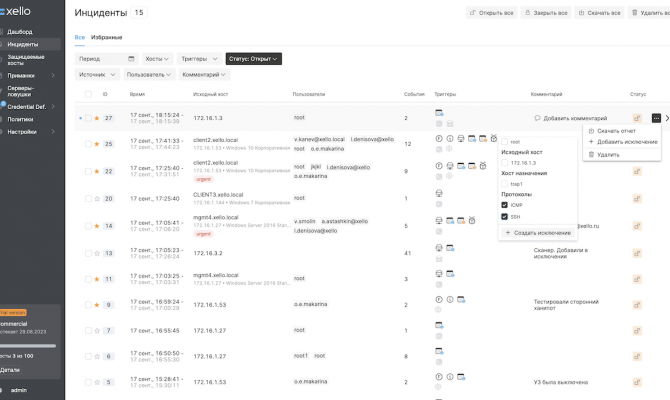The image size is (670, 400).
Task: Click Добавить комментарий for incident 27
Action: (x=575, y=118)
